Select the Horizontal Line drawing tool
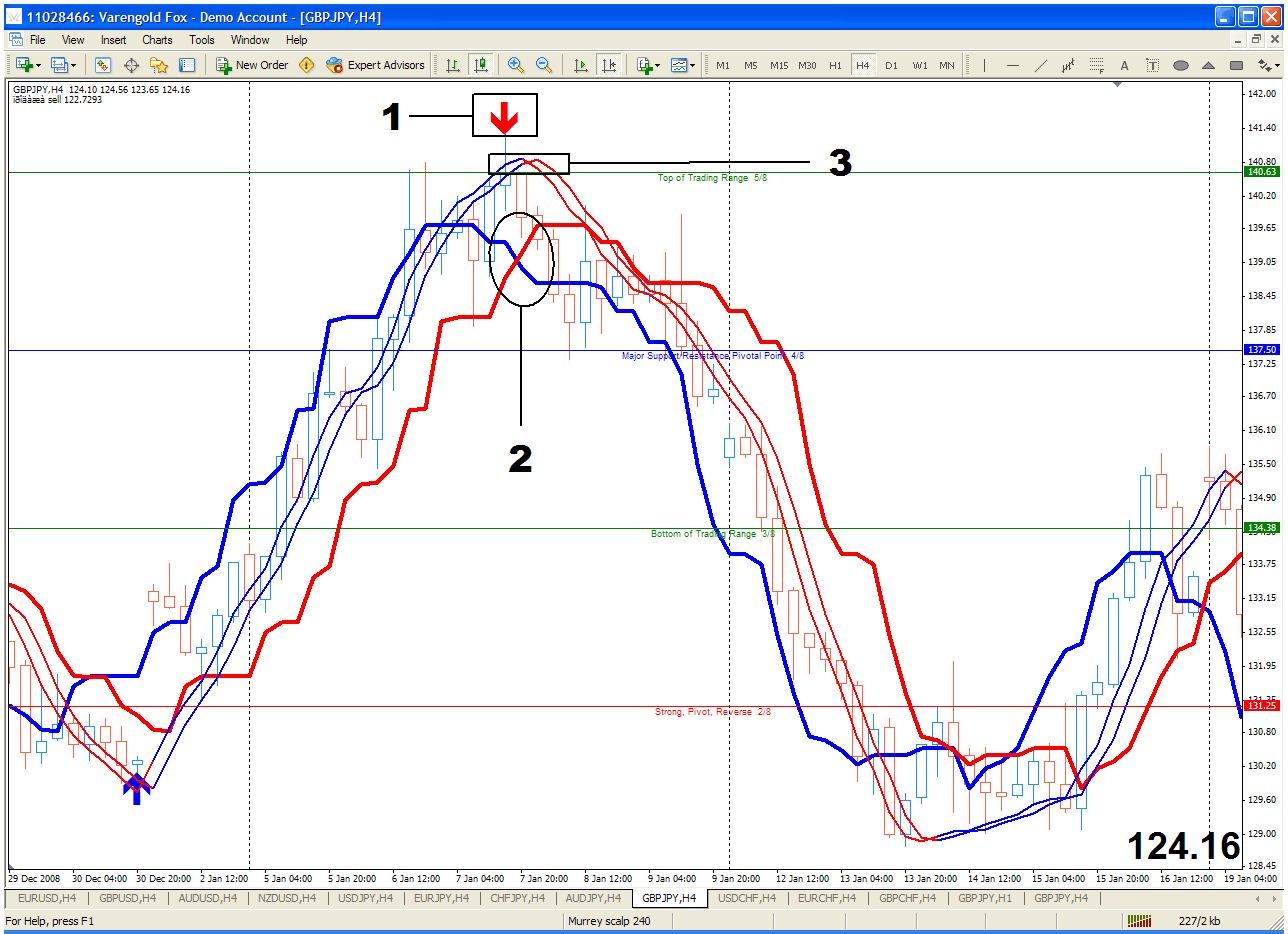 point(1013,65)
